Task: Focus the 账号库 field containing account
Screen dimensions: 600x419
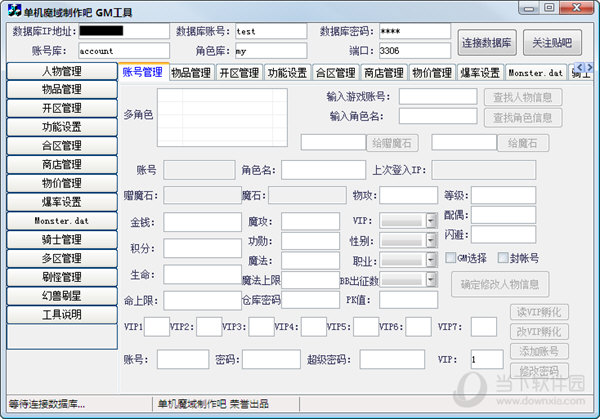Action: pyautogui.click(x=124, y=51)
